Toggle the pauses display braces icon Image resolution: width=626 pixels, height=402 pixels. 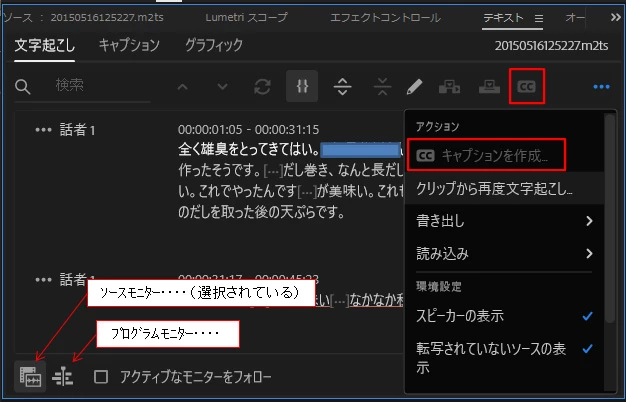302,86
